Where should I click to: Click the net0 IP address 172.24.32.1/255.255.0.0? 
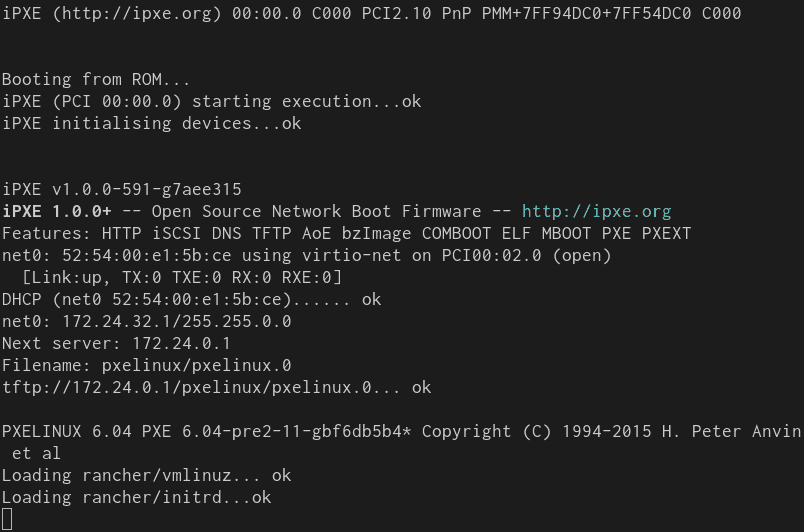coord(177,321)
